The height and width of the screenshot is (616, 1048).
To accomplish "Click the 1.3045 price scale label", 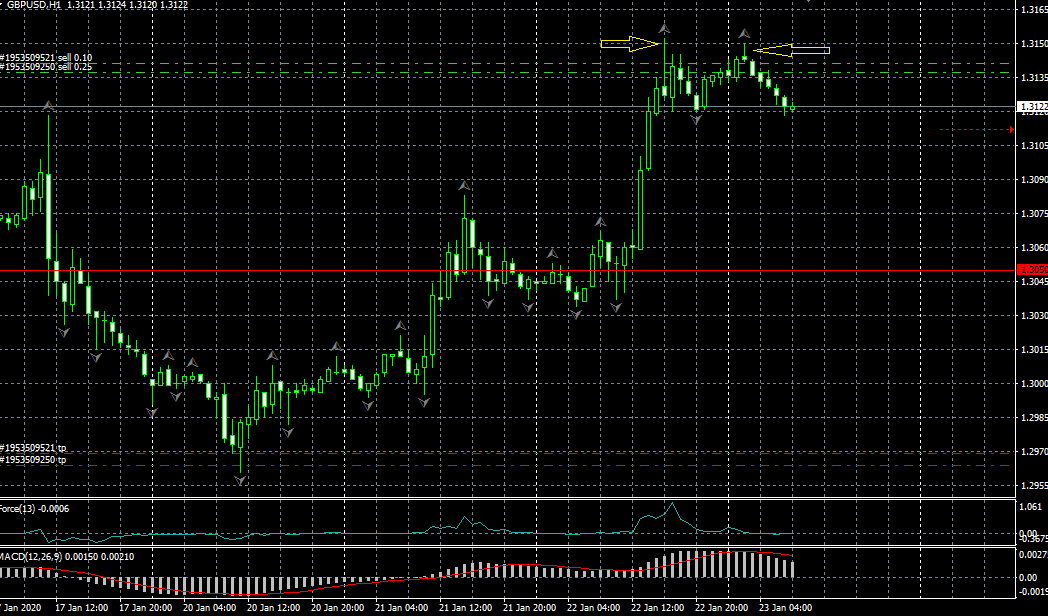I will [1034, 282].
